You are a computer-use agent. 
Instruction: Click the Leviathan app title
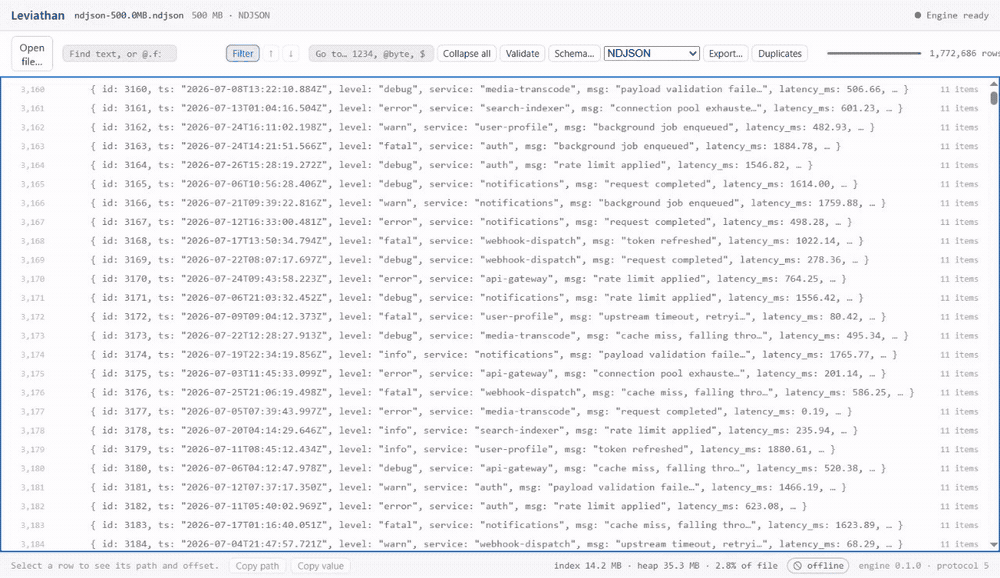point(38,15)
